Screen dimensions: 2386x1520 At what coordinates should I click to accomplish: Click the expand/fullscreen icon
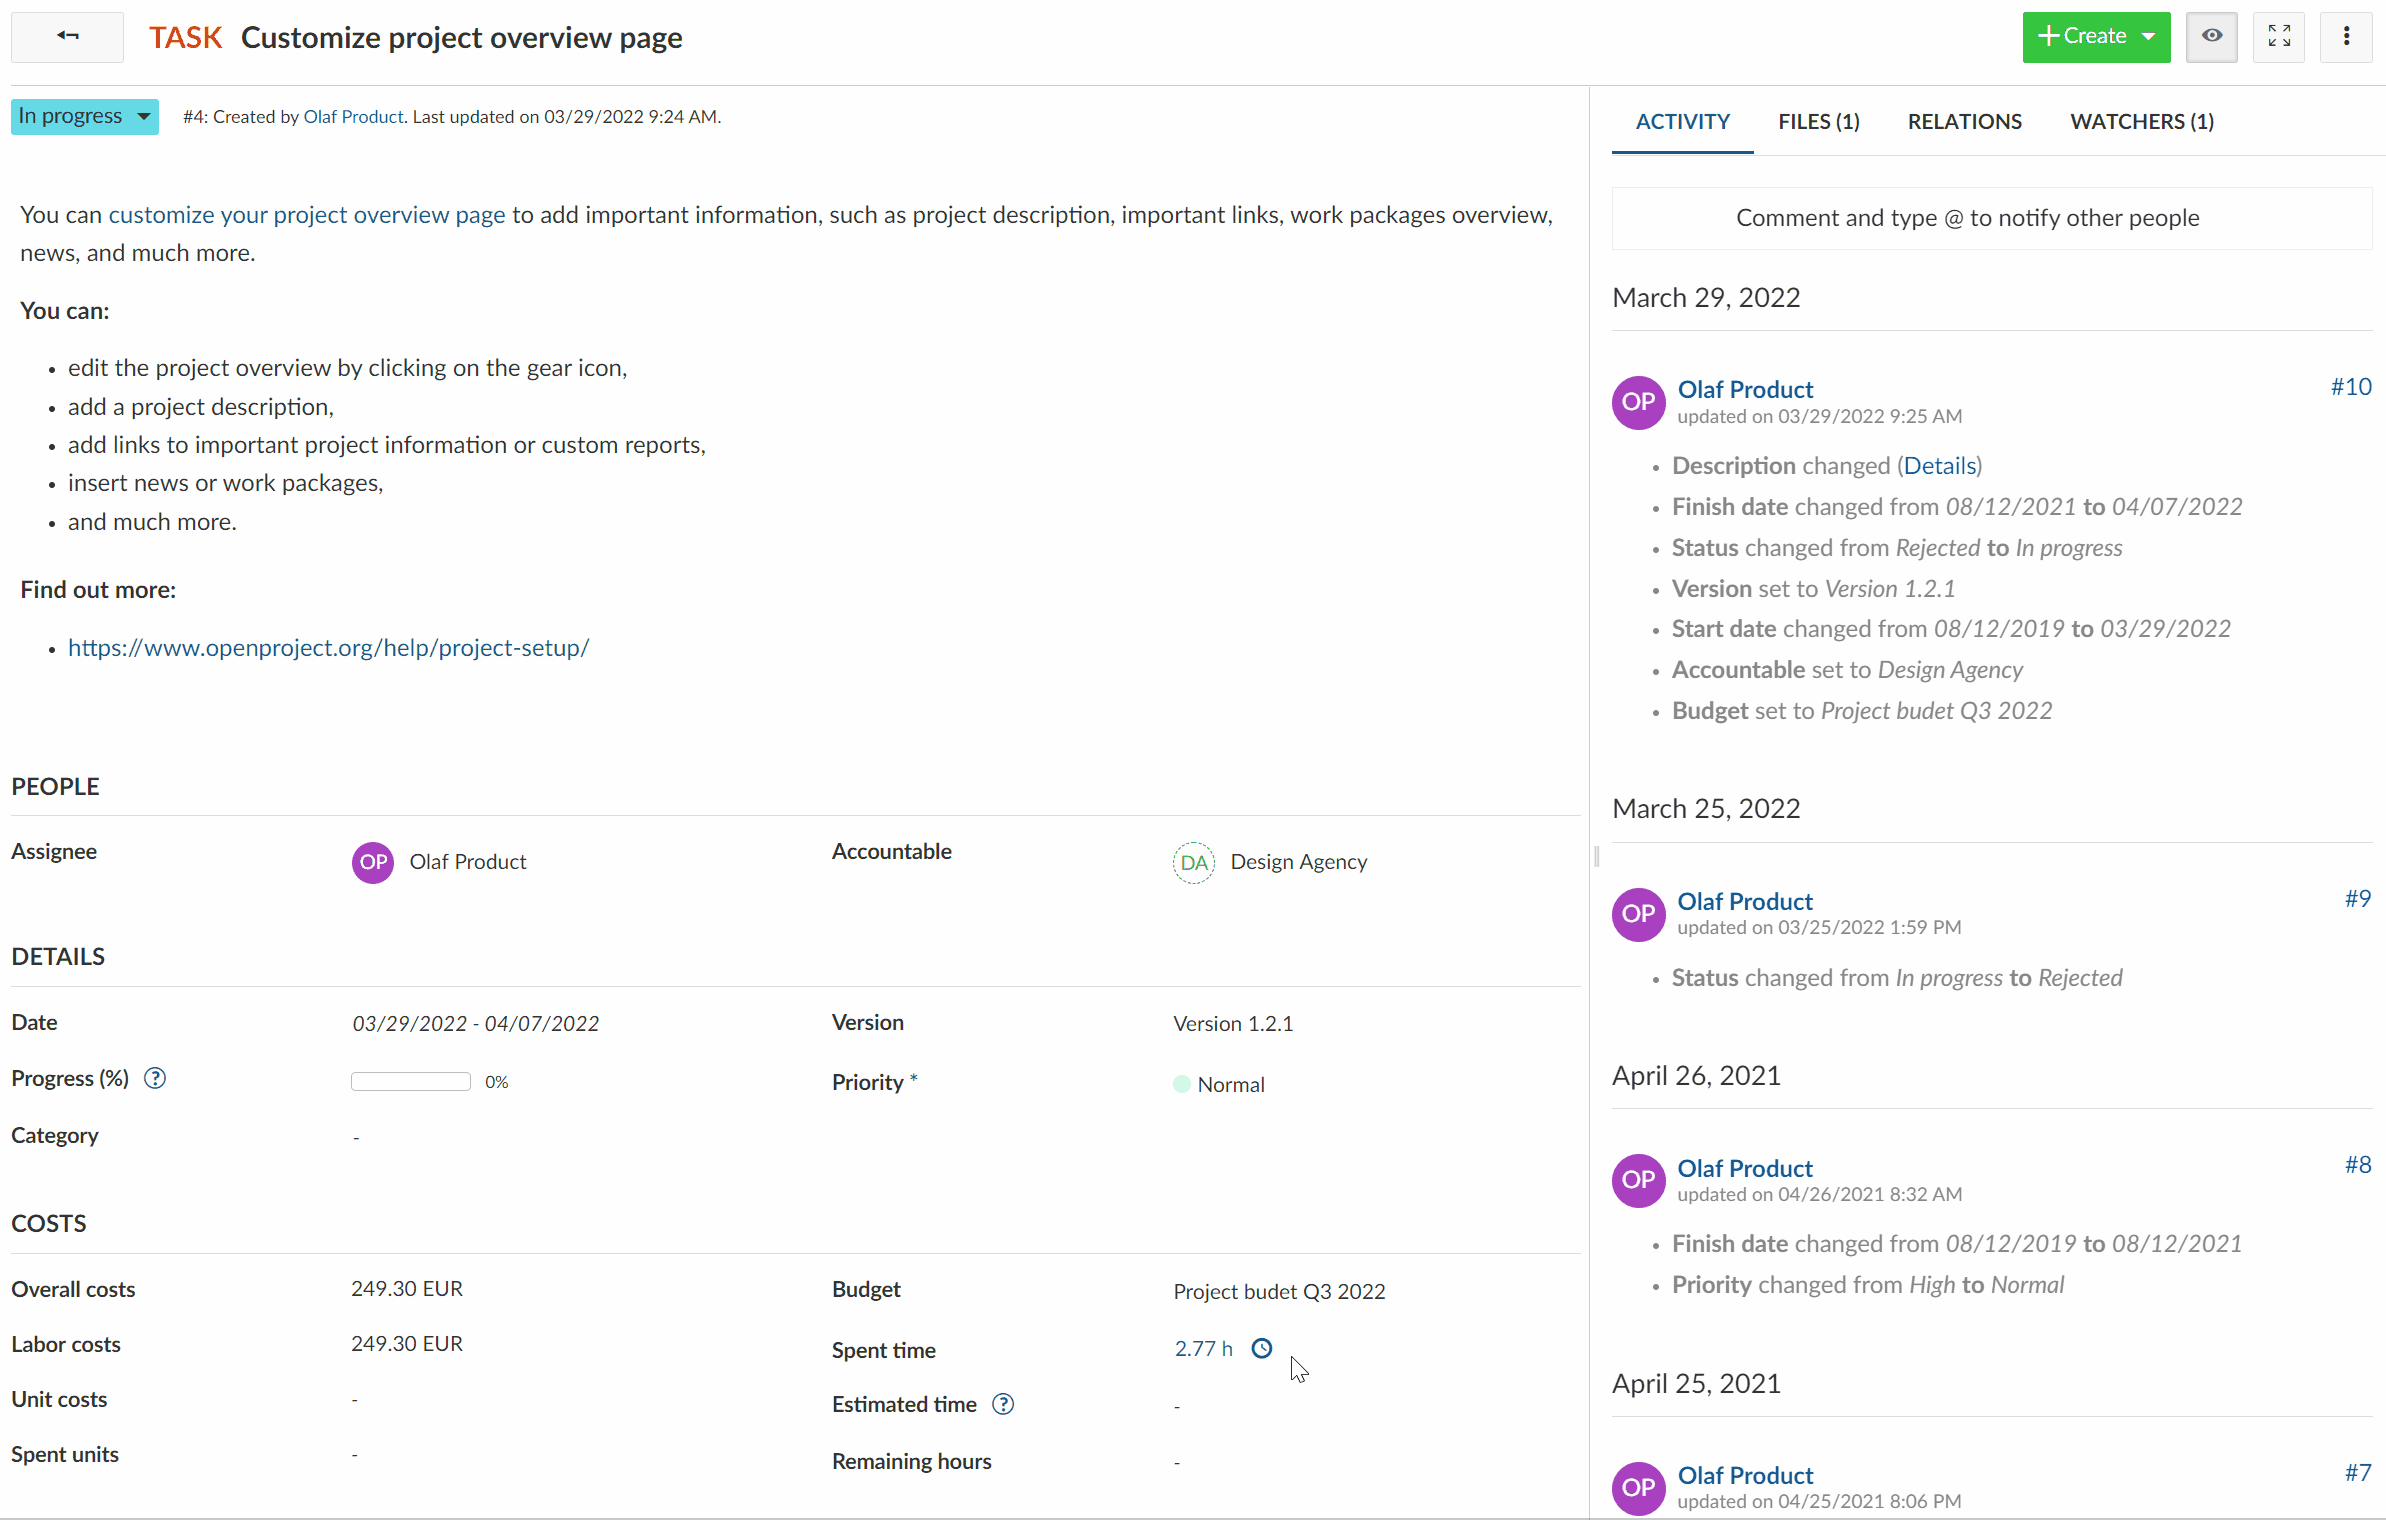point(2280,37)
